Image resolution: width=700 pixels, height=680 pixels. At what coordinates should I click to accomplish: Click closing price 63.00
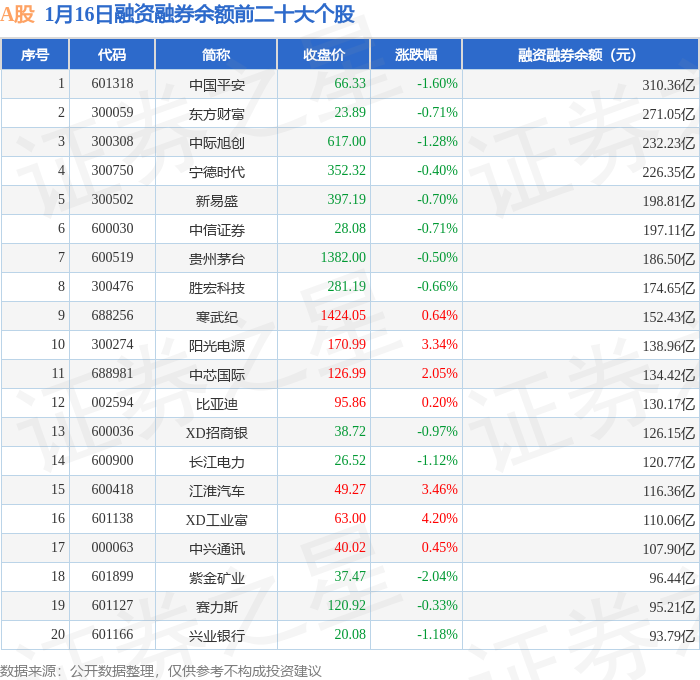pyautogui.click(x=350, y=519)
